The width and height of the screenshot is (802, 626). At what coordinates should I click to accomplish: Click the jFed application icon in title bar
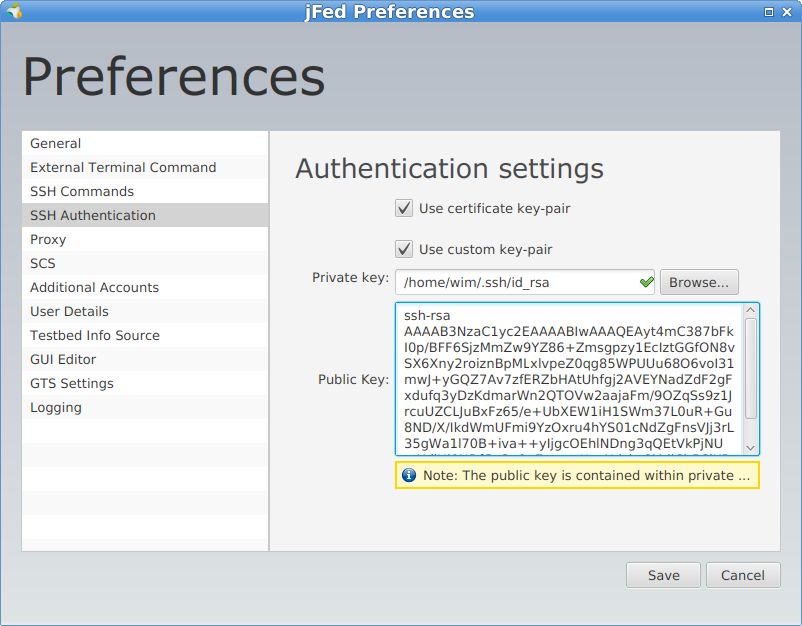(x=14, y=11)
